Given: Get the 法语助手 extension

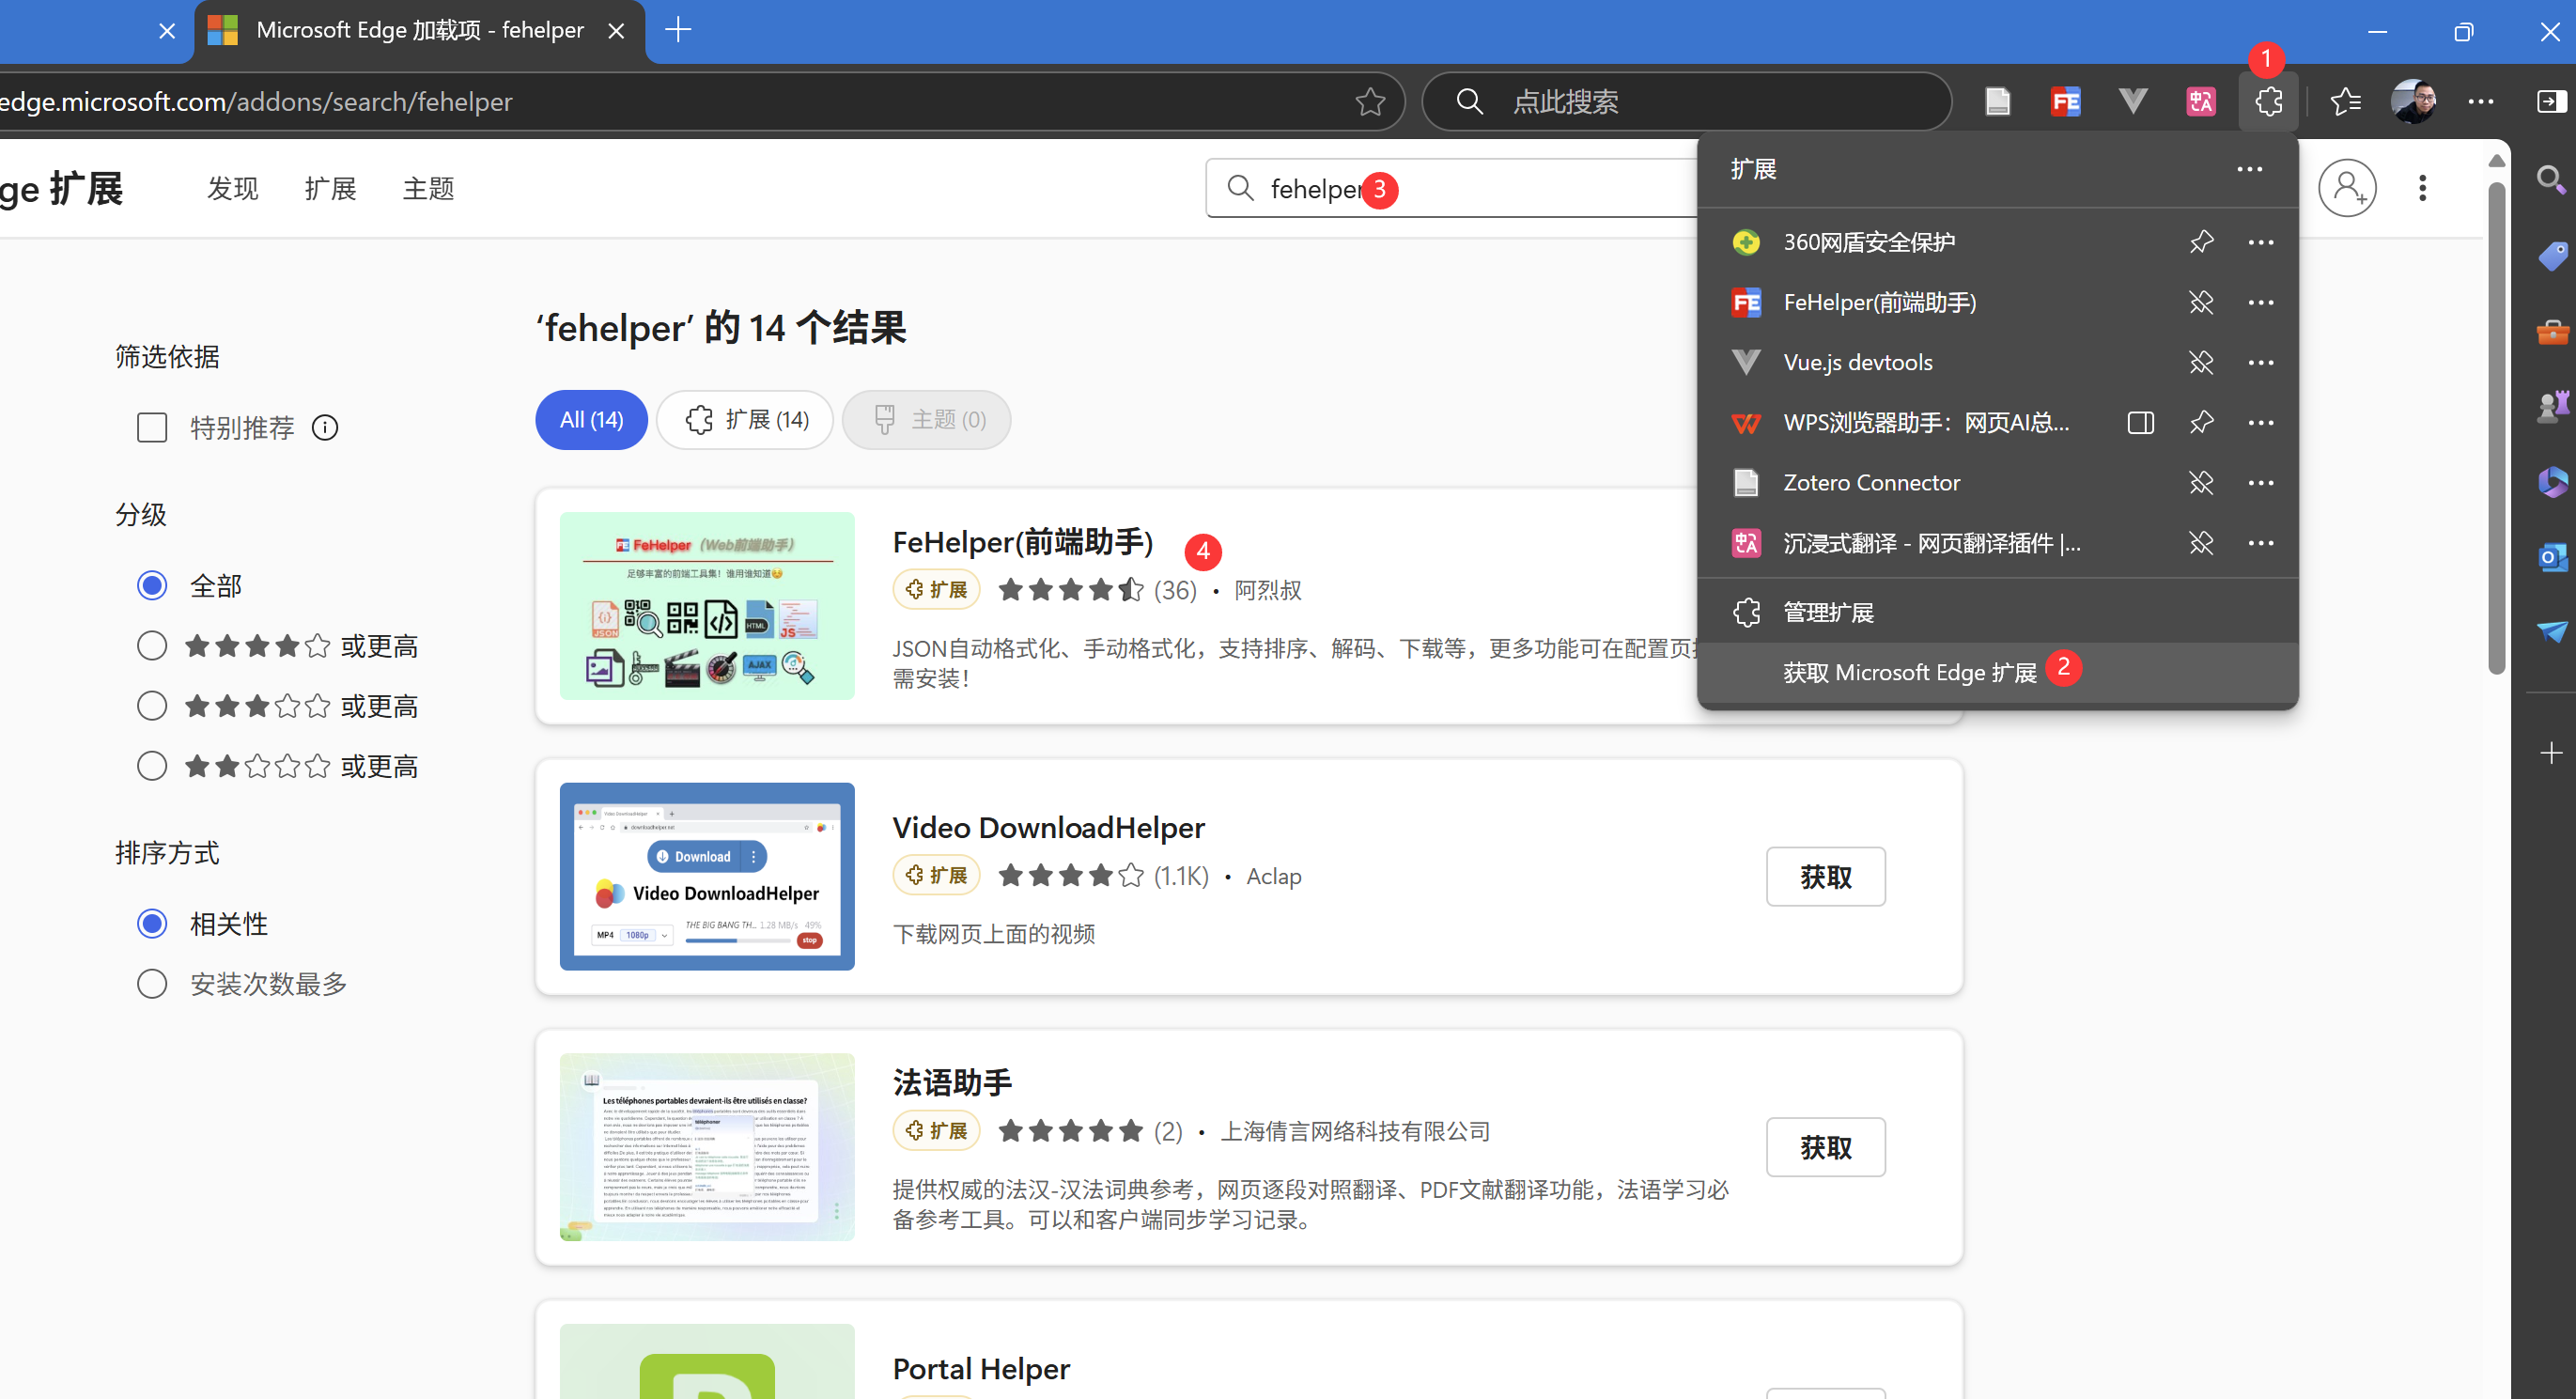Looking at the screenshot, I should (1825, 1147).
